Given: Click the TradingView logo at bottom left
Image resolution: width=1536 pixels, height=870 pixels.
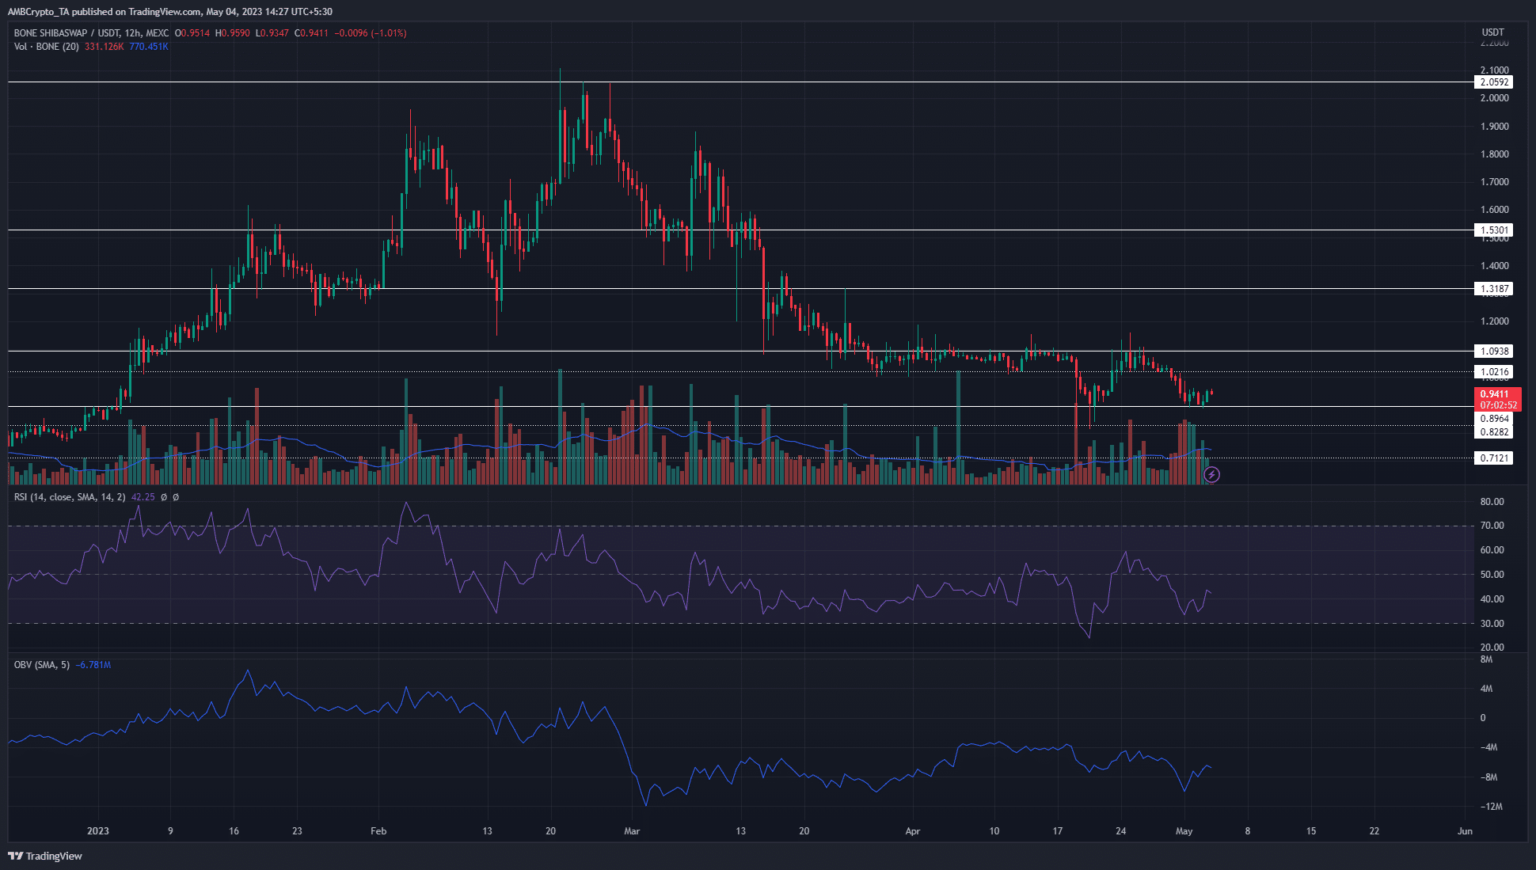Looking at the screenshot, I should coord(45,856).
